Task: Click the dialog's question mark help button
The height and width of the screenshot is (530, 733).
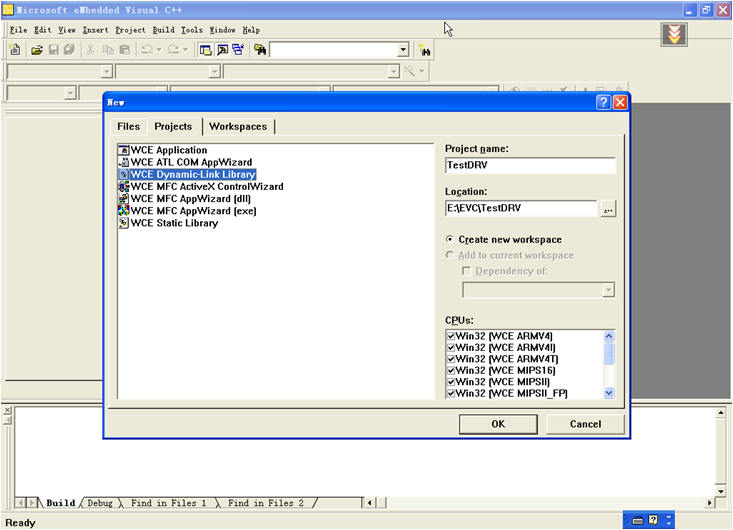Action: (x=603, y=102)
